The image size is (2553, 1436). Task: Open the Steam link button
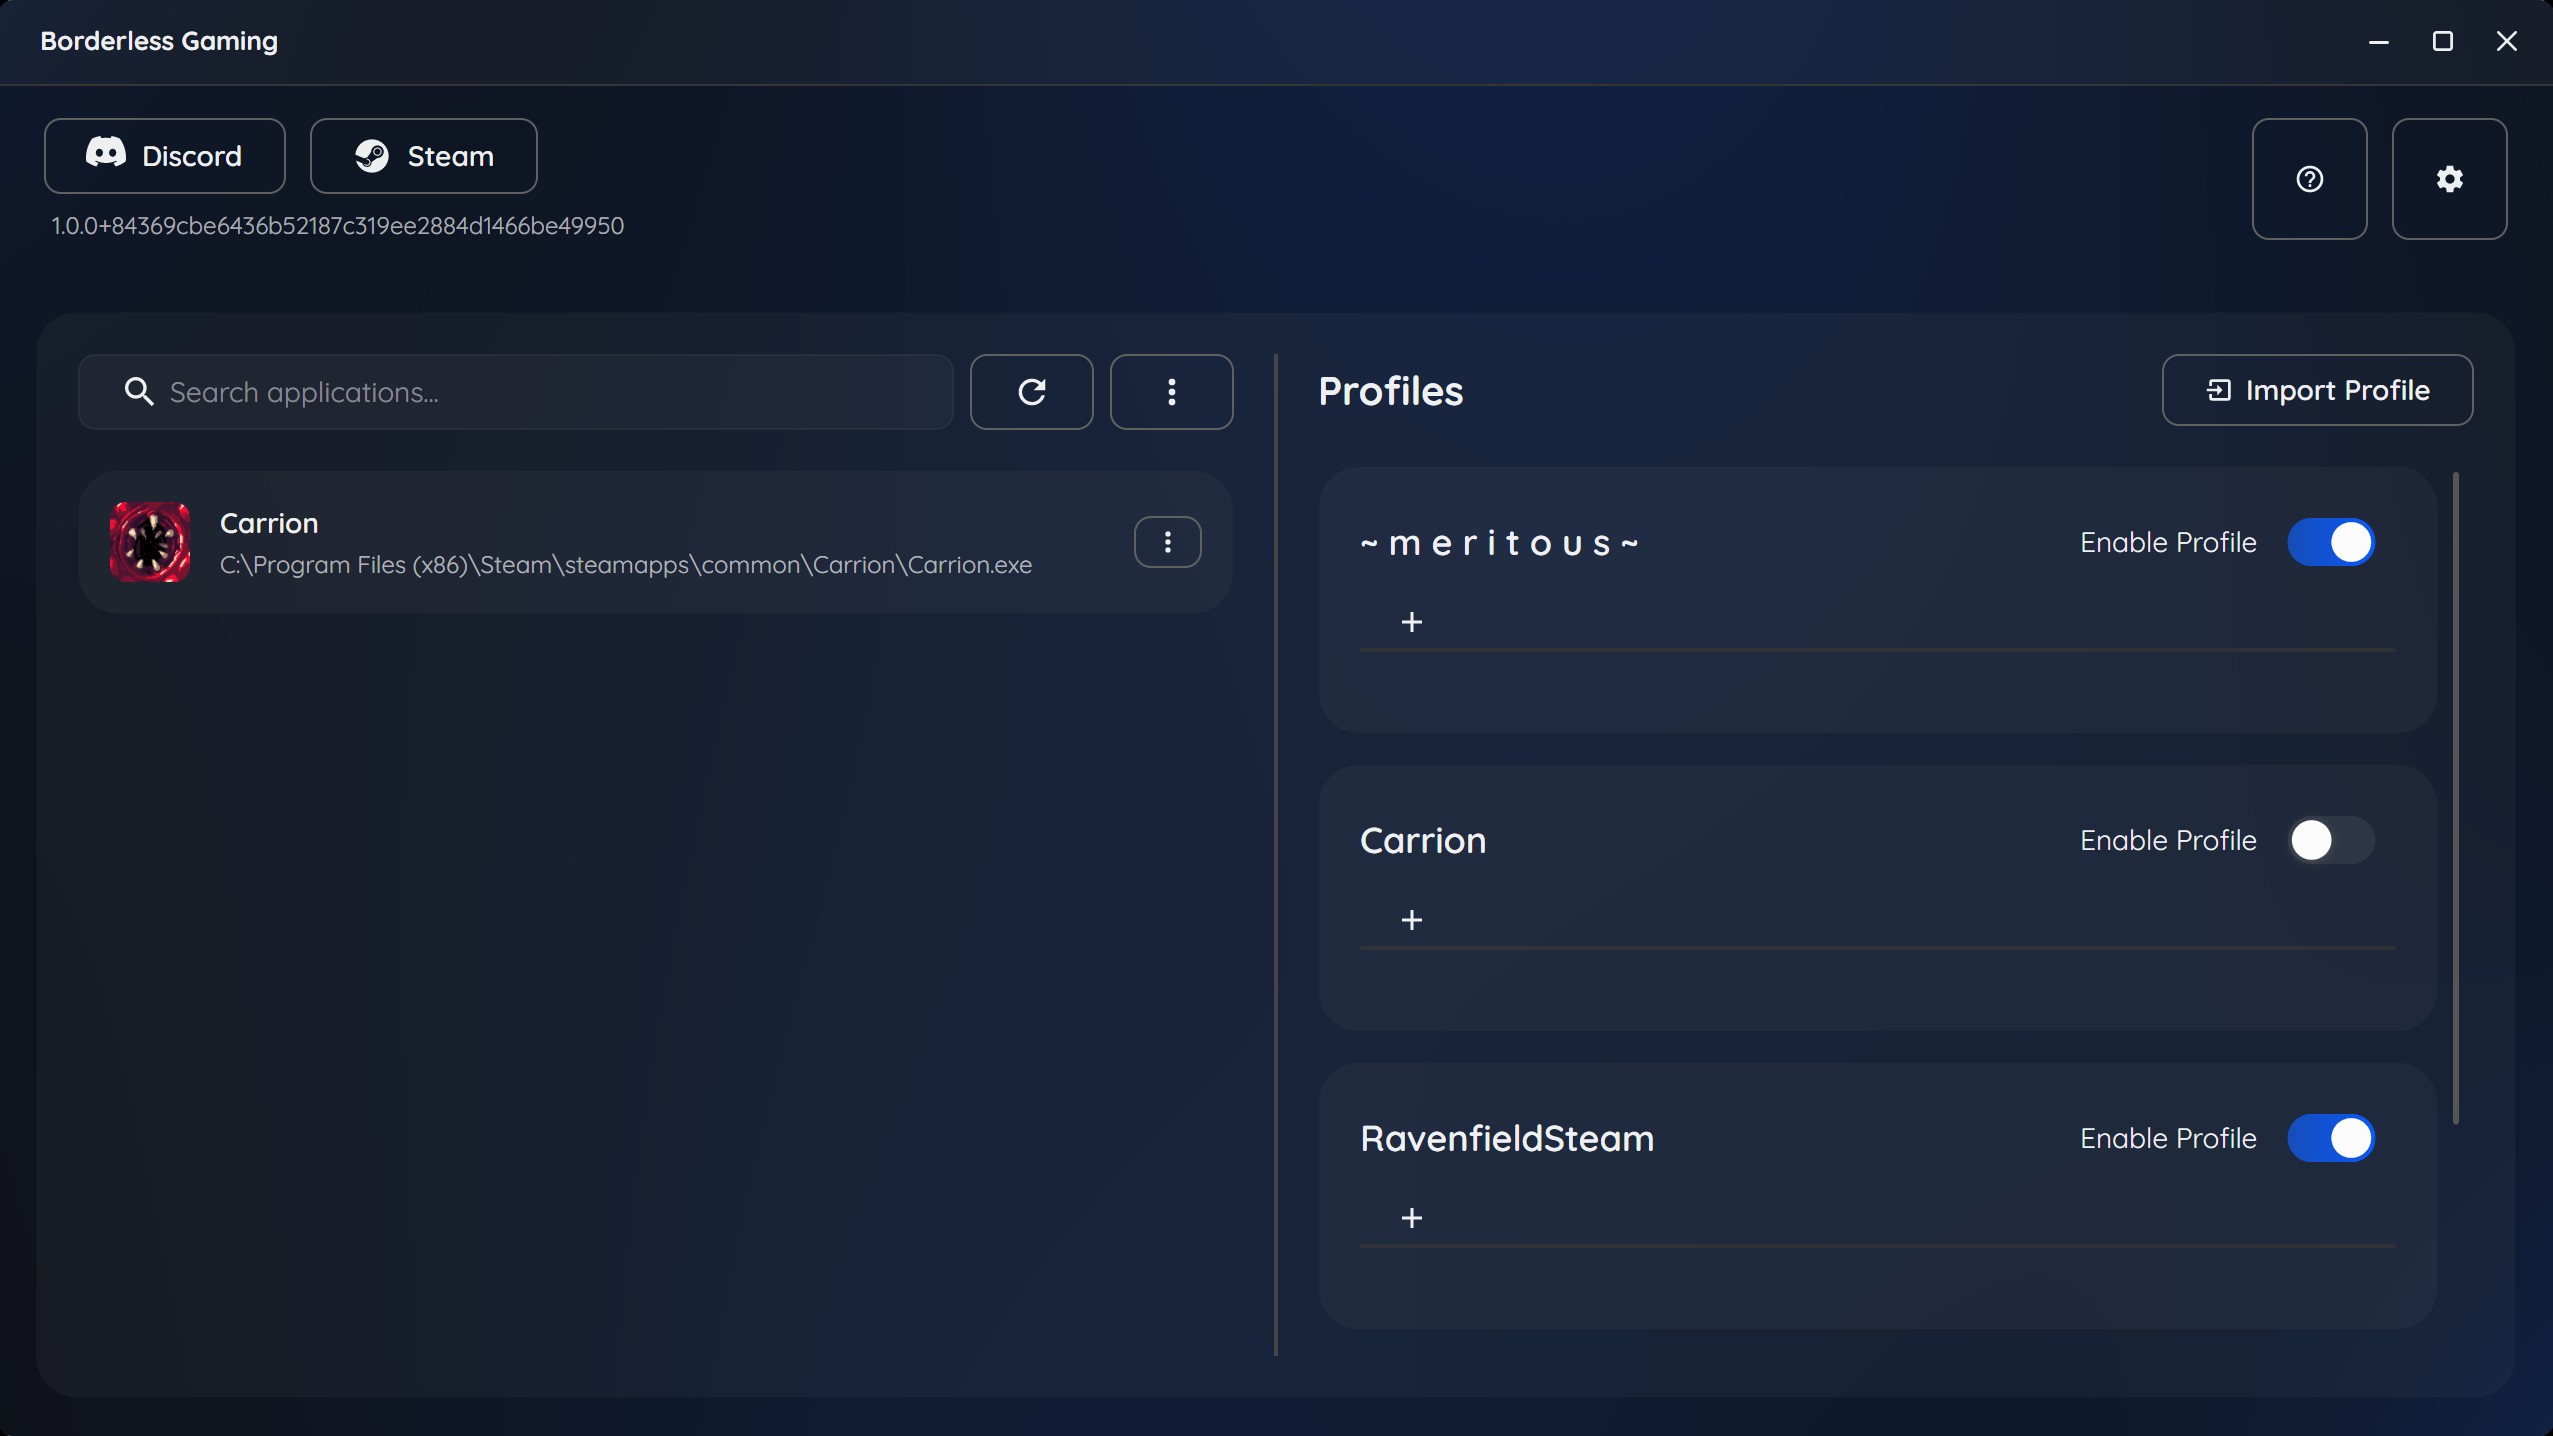[x=423, y=156]
